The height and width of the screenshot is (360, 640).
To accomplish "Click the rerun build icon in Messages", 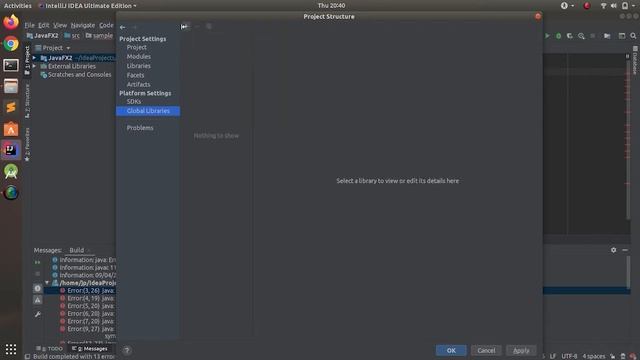I will click(38, 262).
